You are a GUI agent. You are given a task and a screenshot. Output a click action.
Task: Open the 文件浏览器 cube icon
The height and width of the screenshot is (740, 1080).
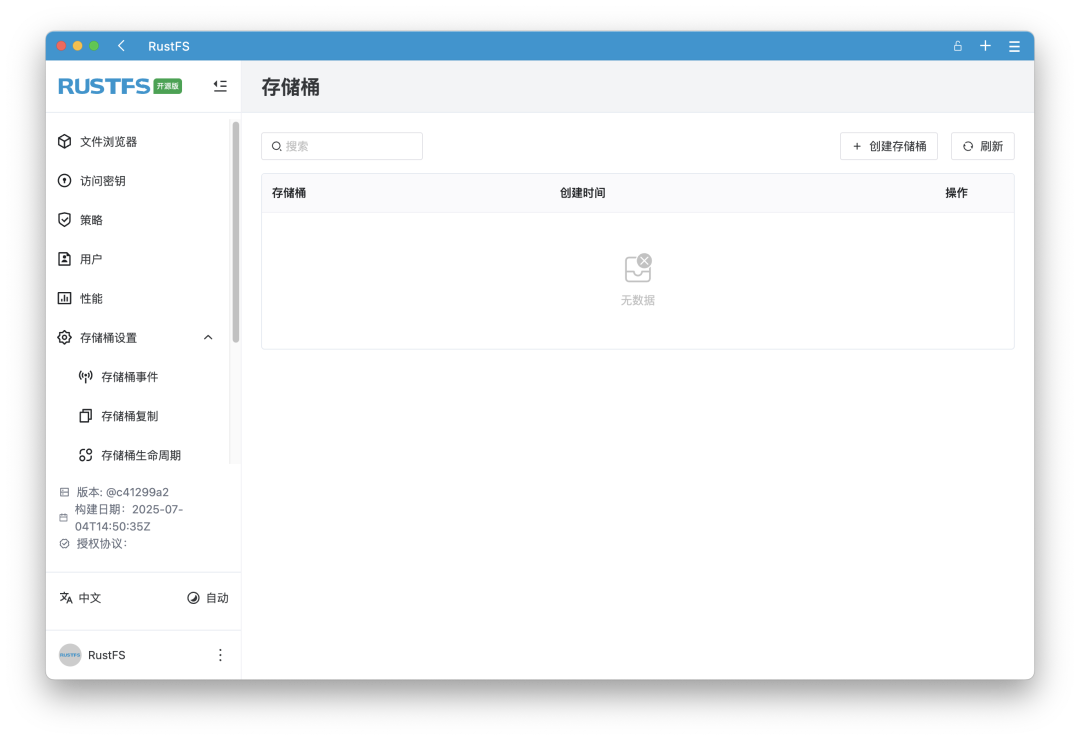[x=64, y=141]
